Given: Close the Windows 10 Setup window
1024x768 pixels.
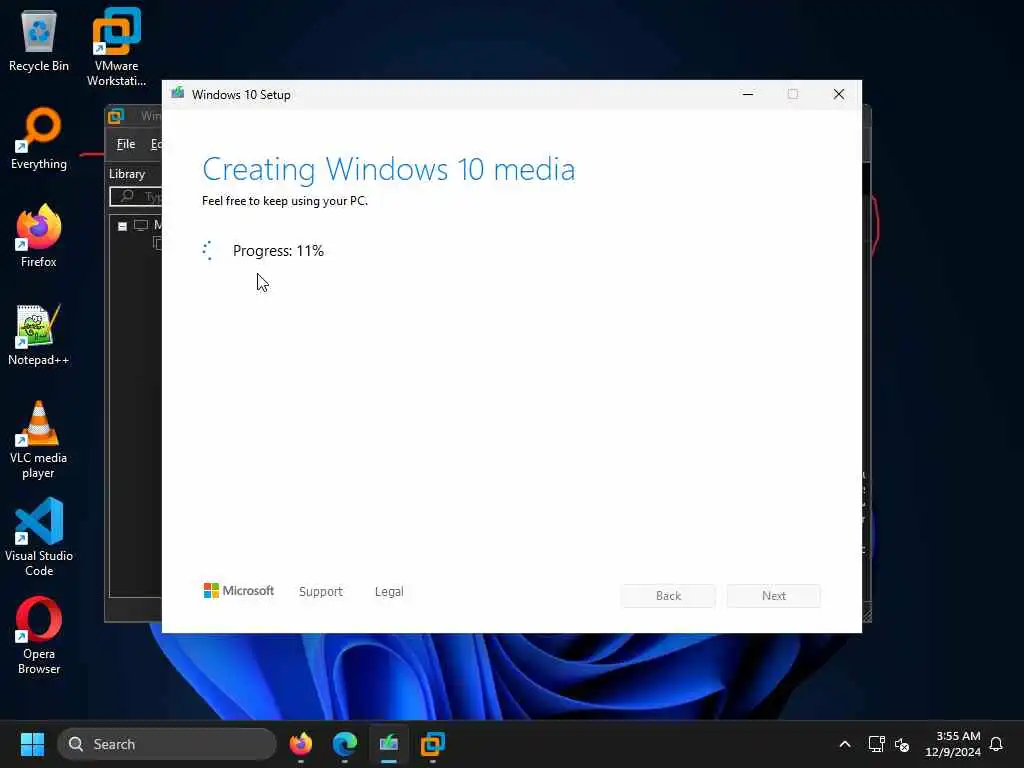Looking at the screenshot, I should click(x=839, y=95).
